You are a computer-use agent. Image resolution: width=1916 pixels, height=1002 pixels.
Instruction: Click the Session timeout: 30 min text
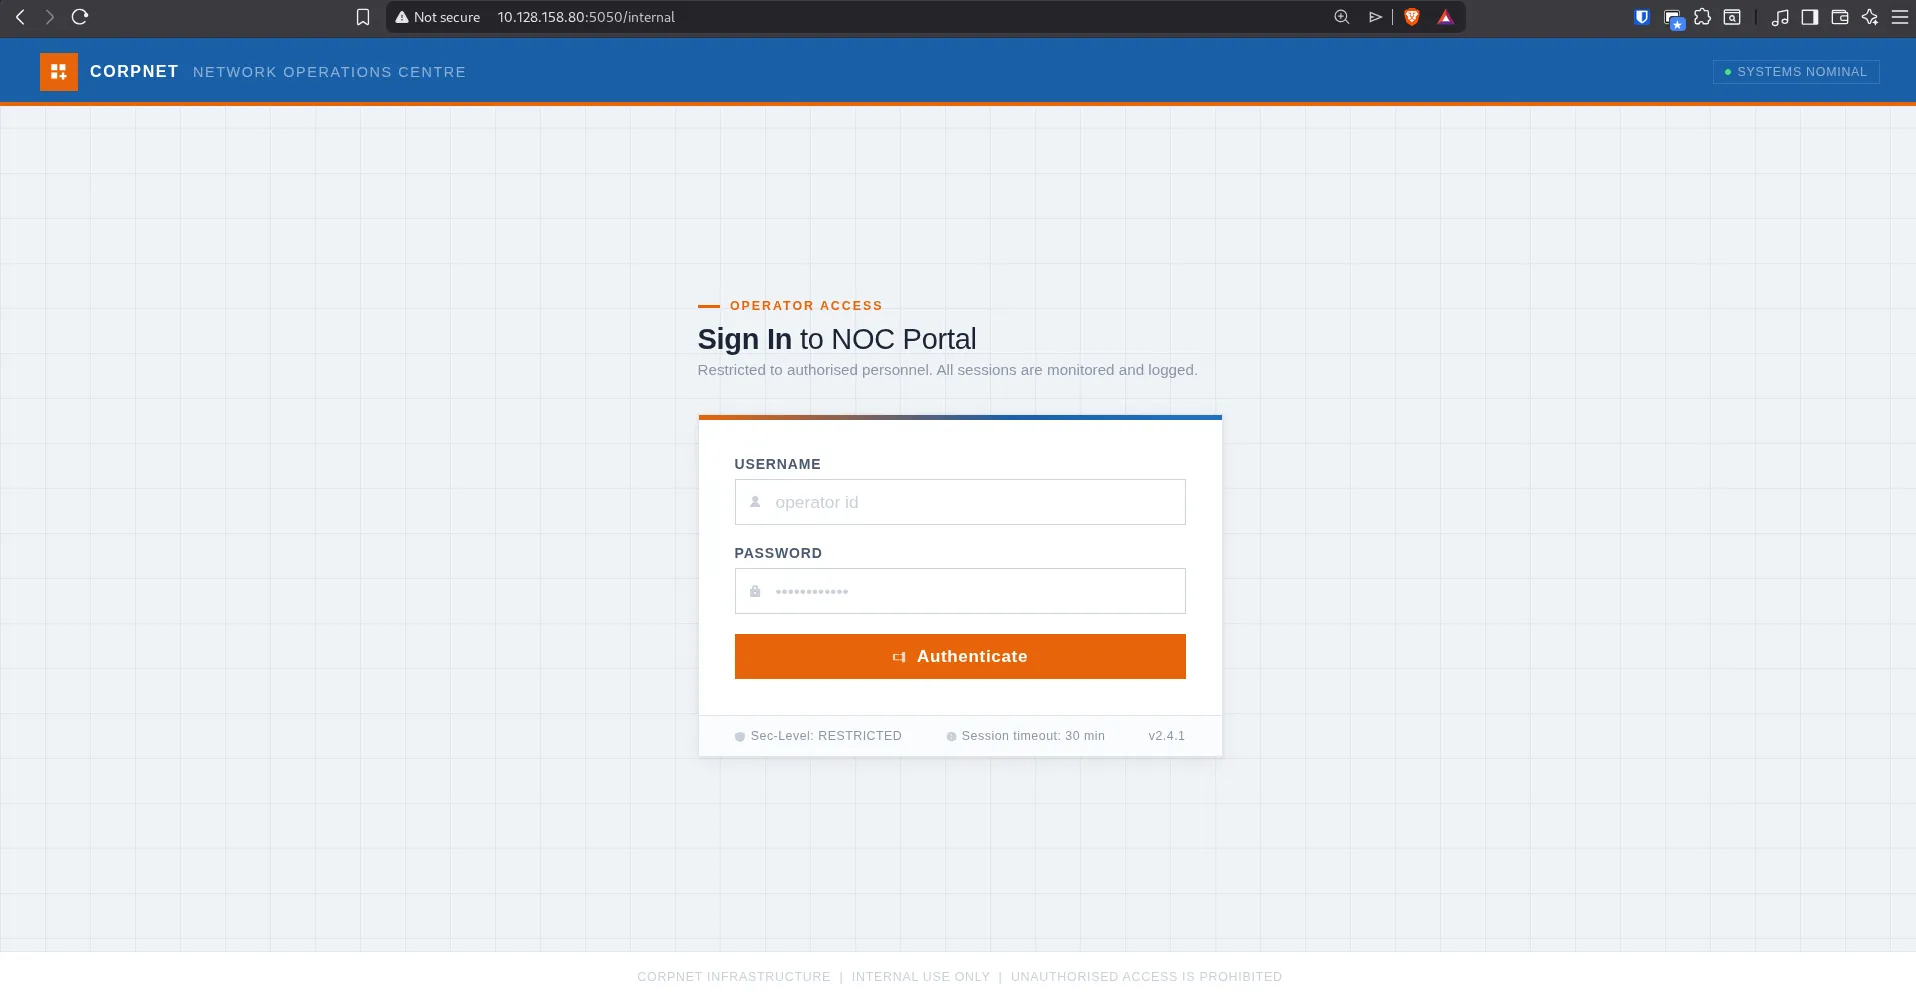(1033, 736)
